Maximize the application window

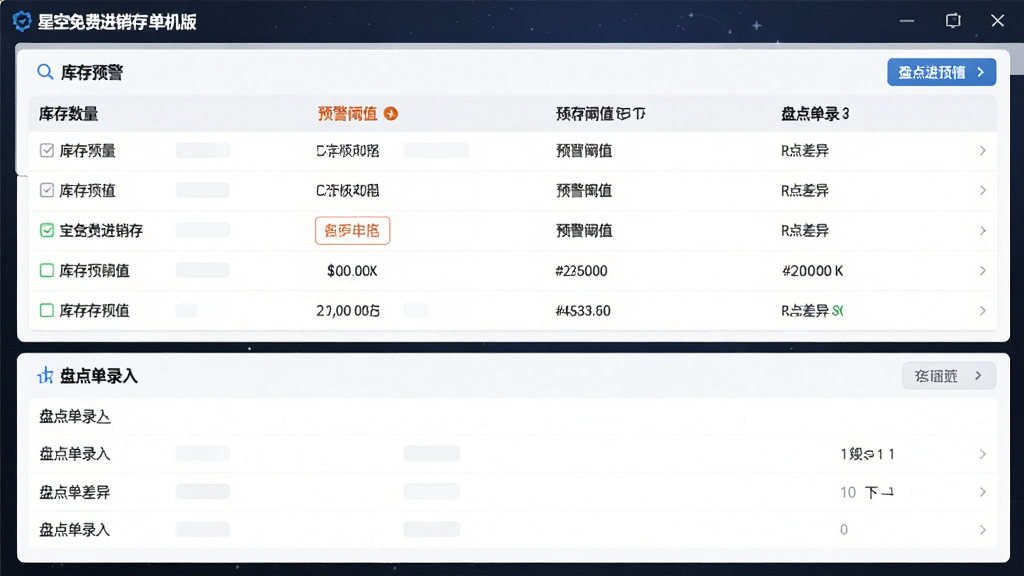coord(953,21)
